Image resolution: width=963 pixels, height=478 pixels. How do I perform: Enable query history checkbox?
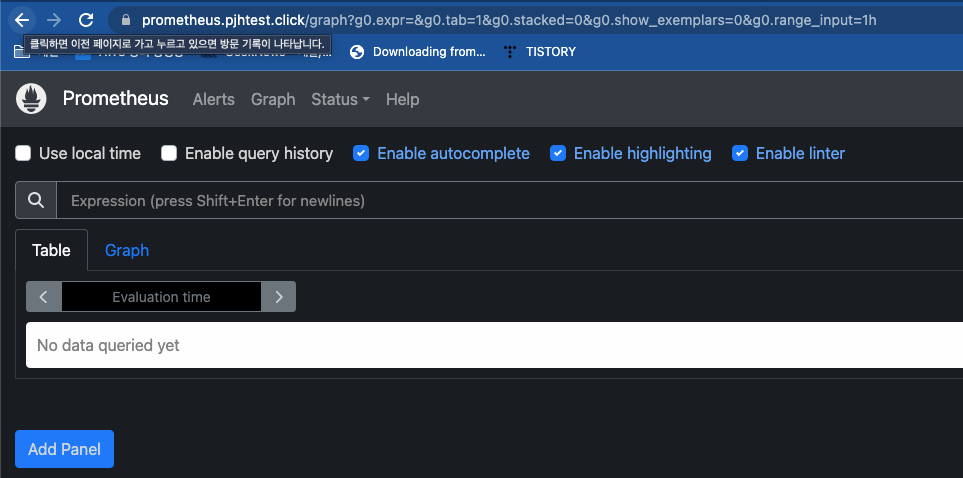169,153
